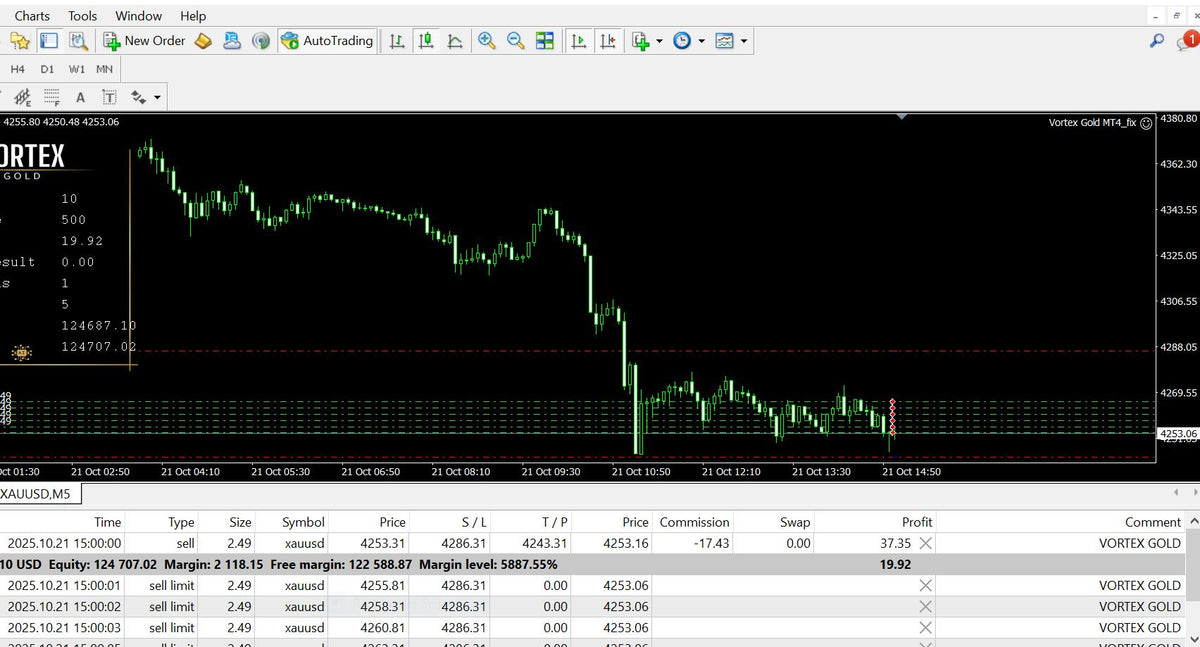Open the periodicity clock dropdown arrow

point(701,42)
